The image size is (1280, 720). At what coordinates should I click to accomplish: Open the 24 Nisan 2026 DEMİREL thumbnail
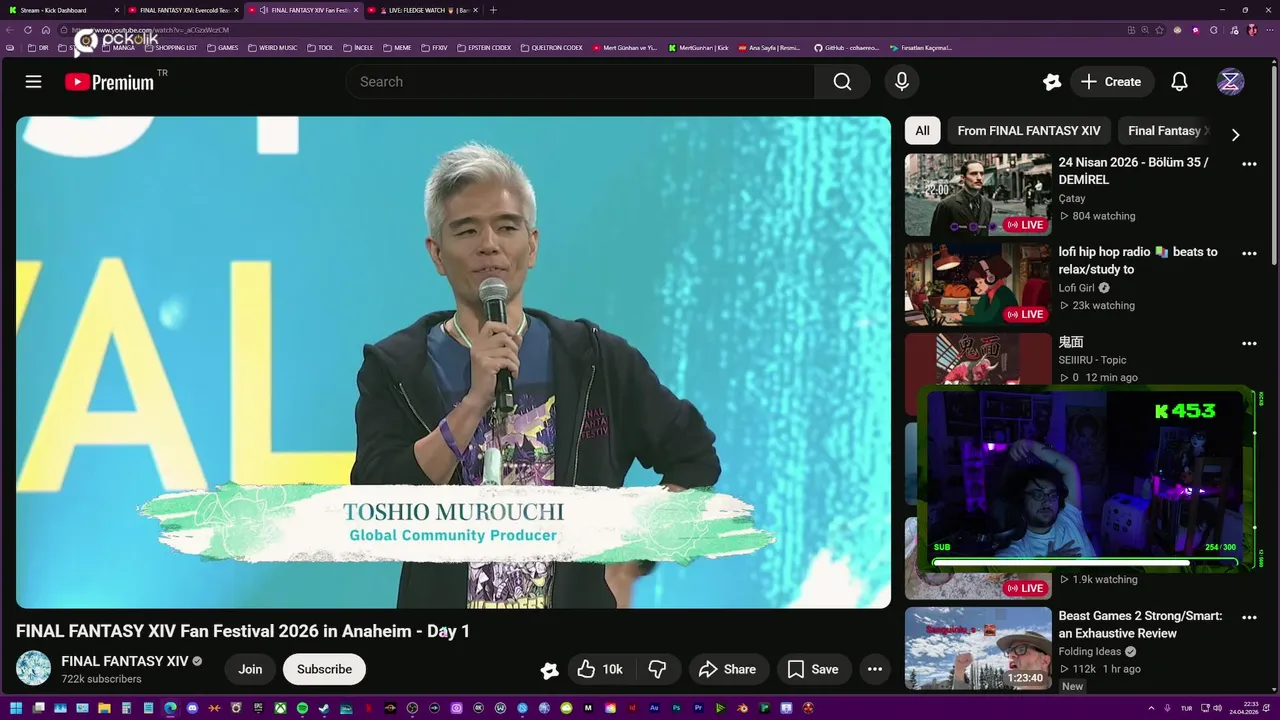(x=978, y=194)
